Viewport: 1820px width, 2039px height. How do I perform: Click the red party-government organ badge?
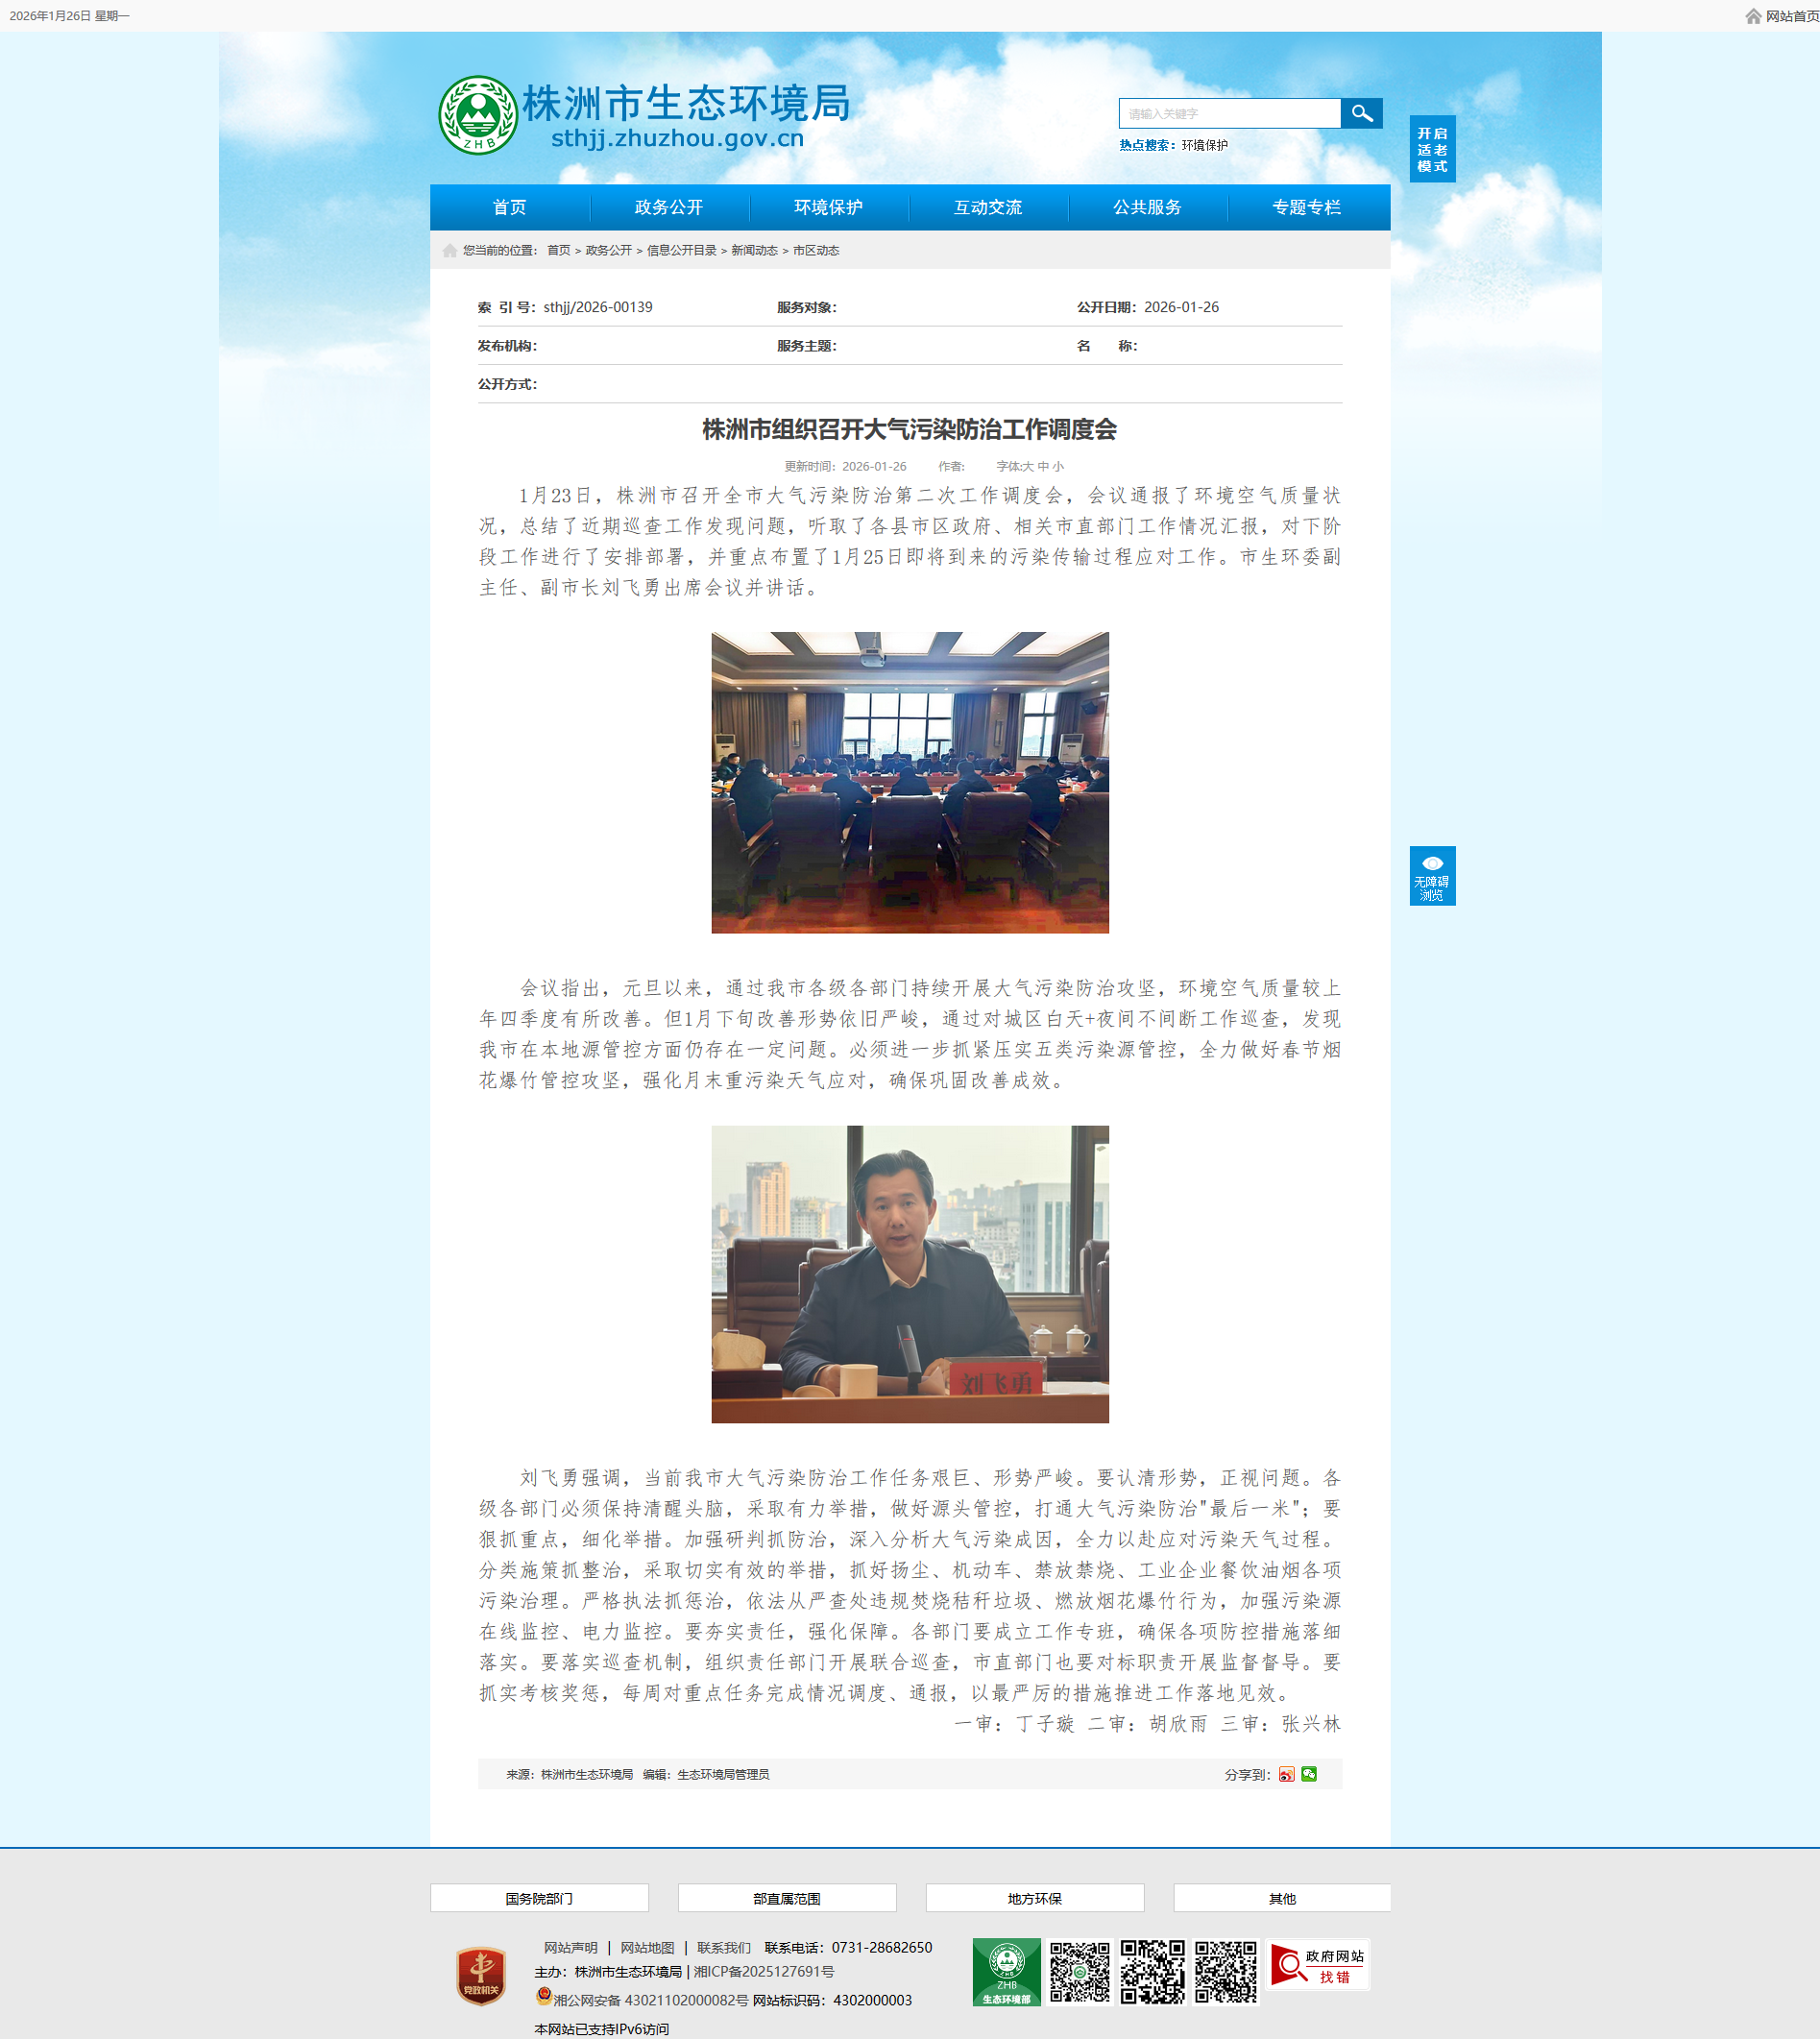(481, 1975)
